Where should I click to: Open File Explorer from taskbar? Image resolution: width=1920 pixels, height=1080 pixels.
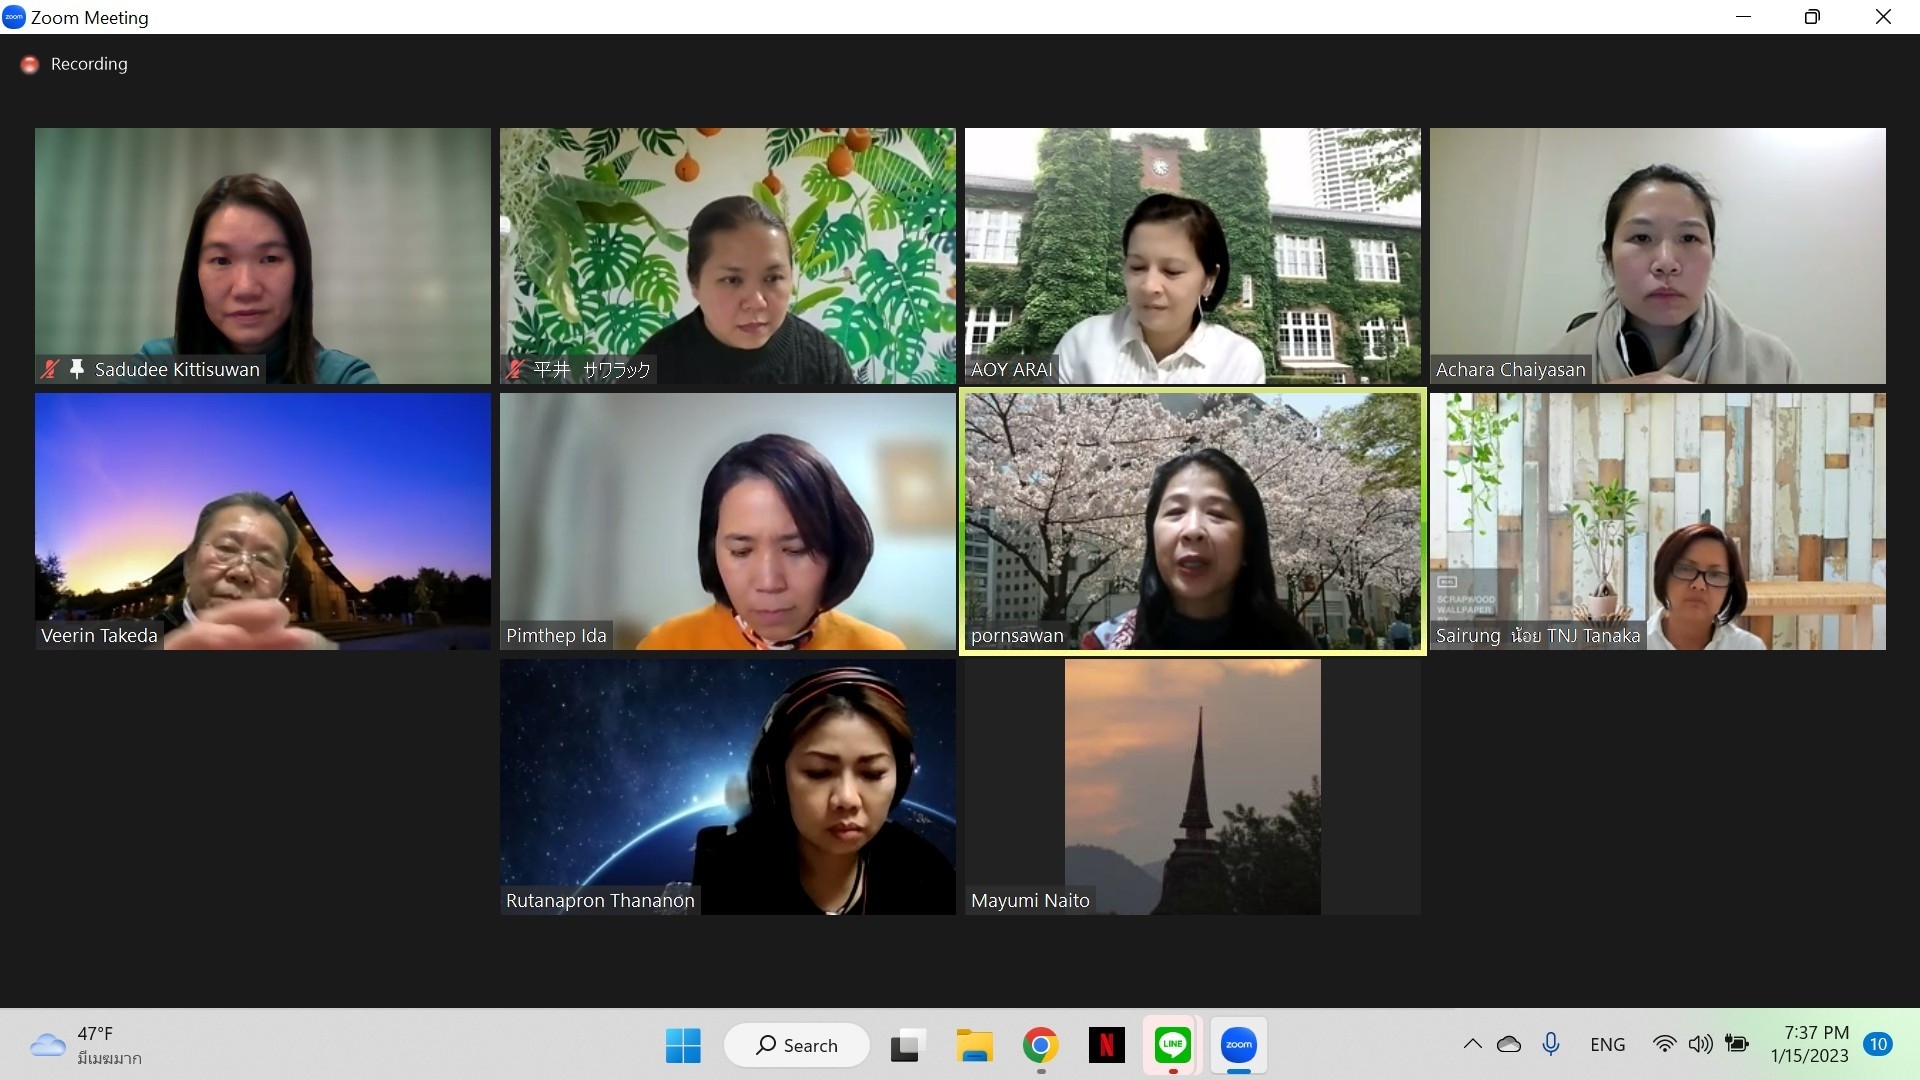[x=974, y=1045]
